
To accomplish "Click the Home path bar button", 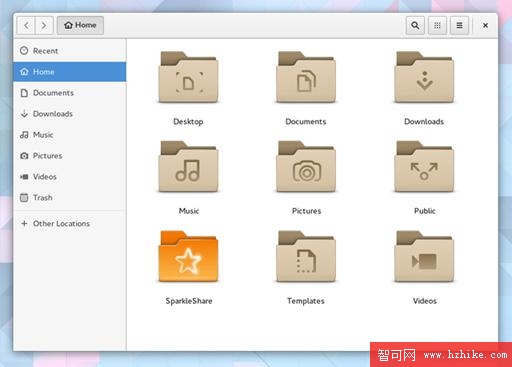I will point(80,25).
